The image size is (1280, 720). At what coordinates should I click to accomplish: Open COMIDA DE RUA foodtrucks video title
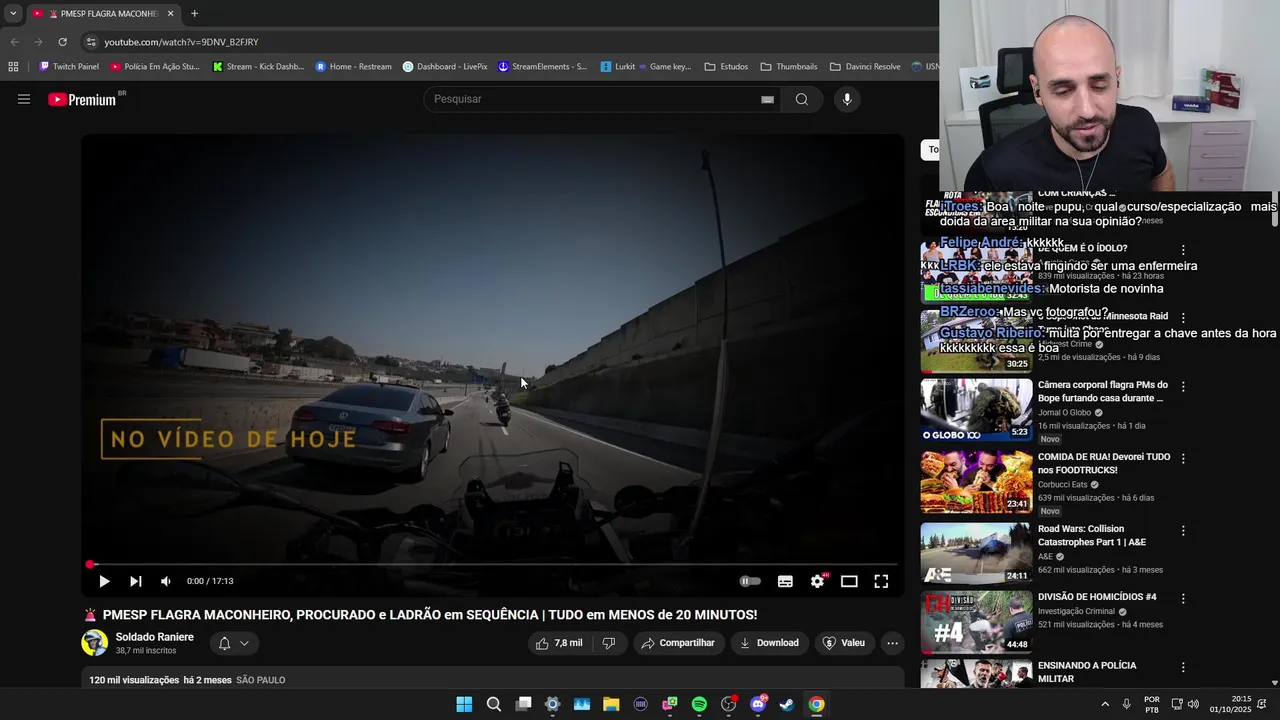tap(1104, 463)
